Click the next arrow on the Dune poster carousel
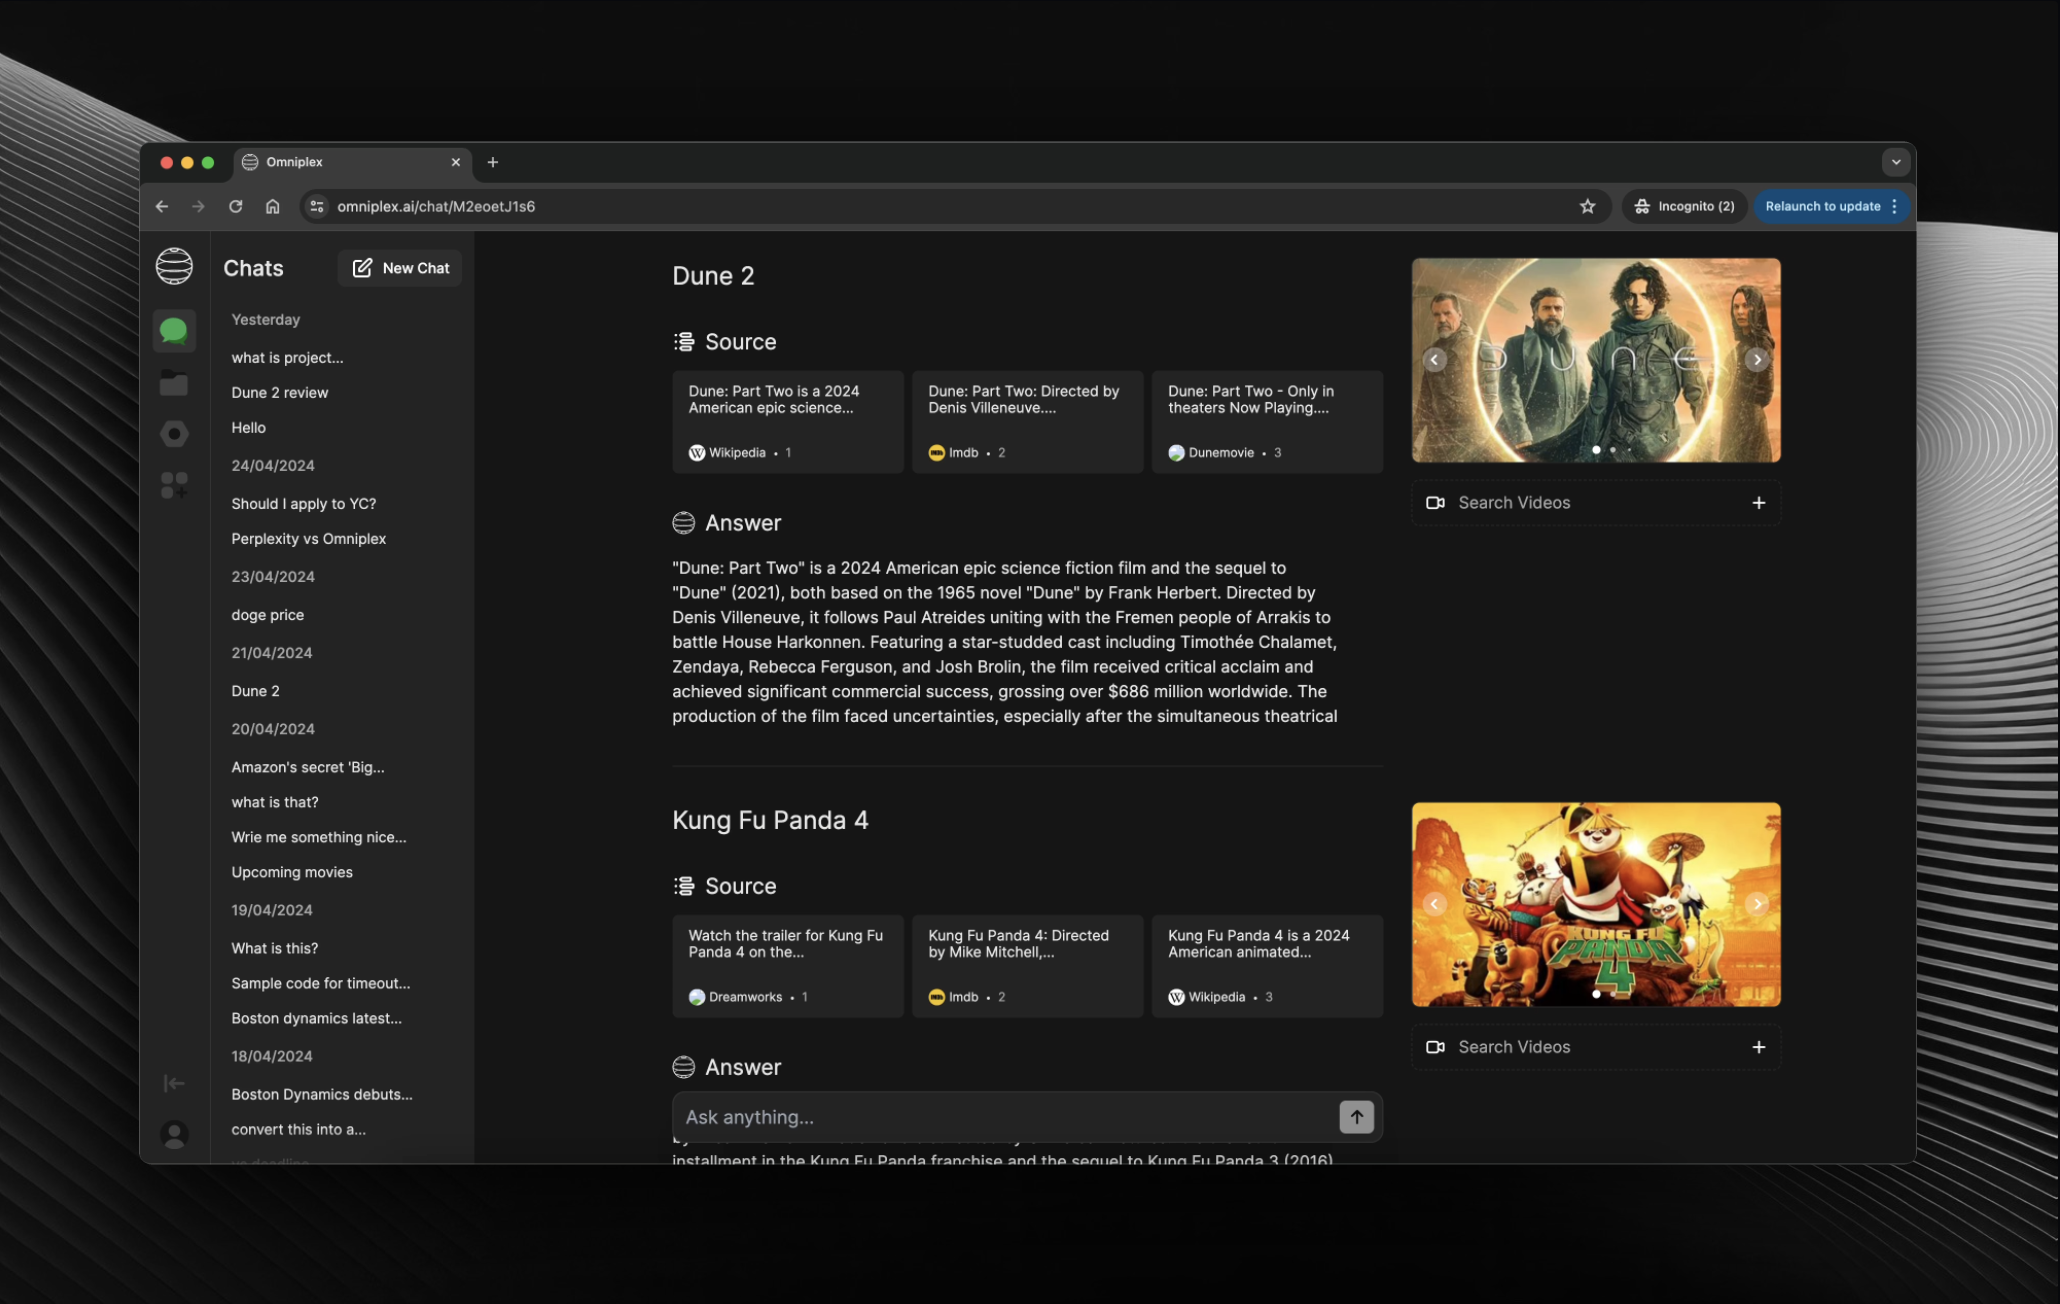The height and width of the screenshot is (1304, 2060). point(1757,359)
